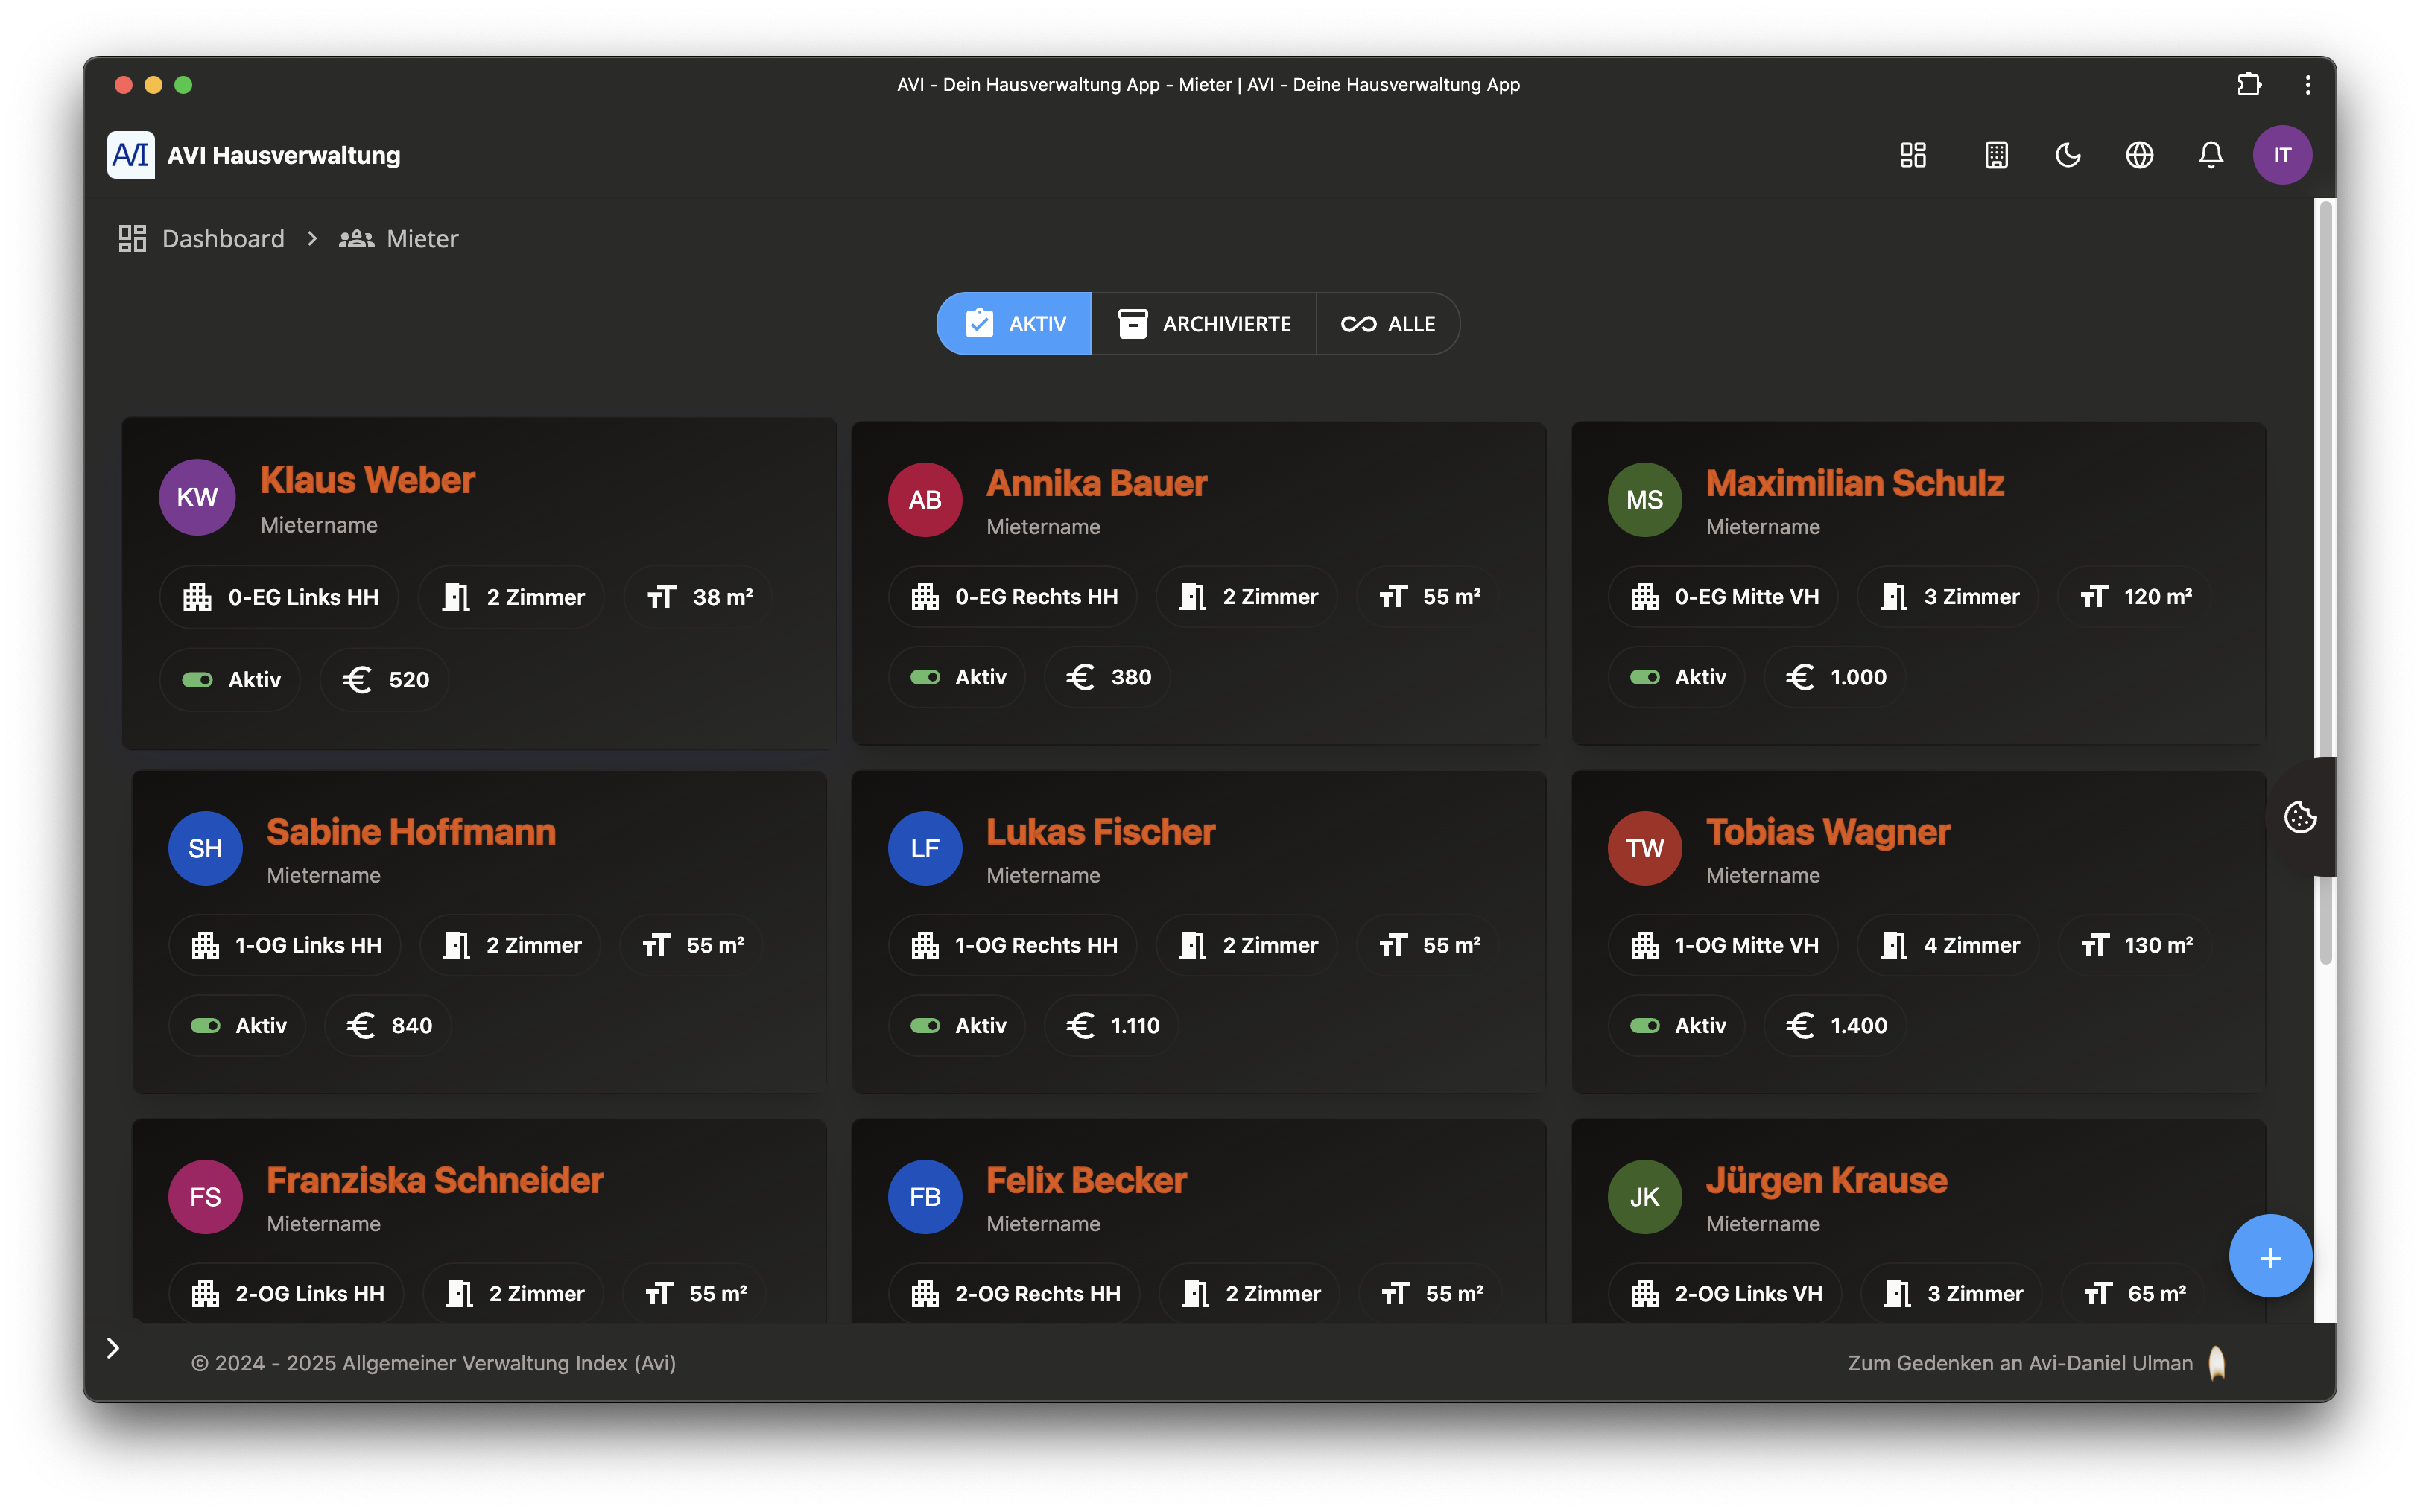This screenshot has width=2420, height=1512.
Task: Toggle Aktiv switch on Klaus Weber card
Action: click(x=197, y=680)
